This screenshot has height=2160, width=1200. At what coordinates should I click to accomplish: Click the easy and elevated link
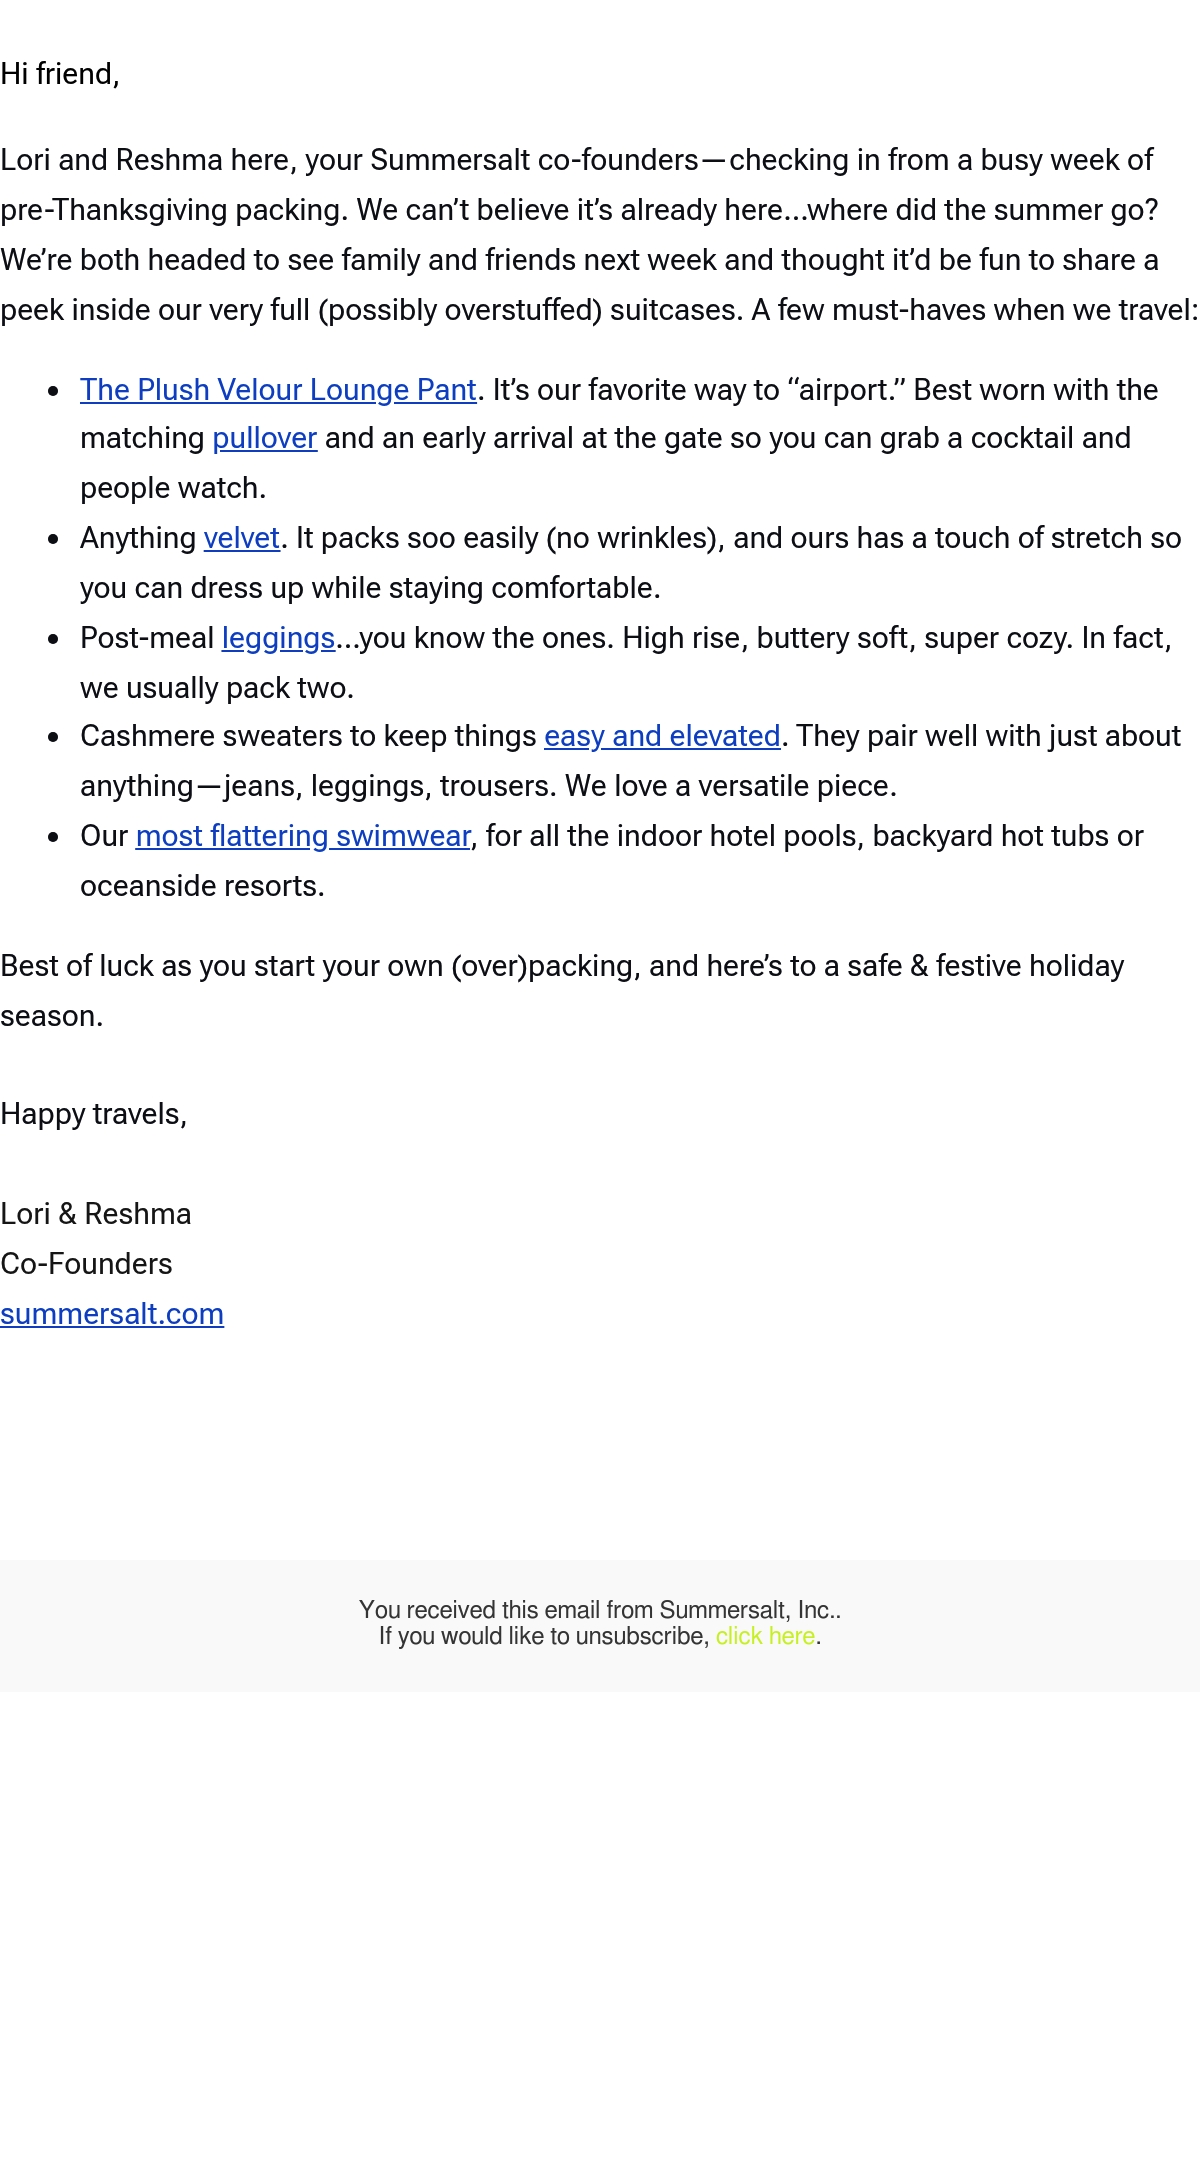click(x=662, y=736)
